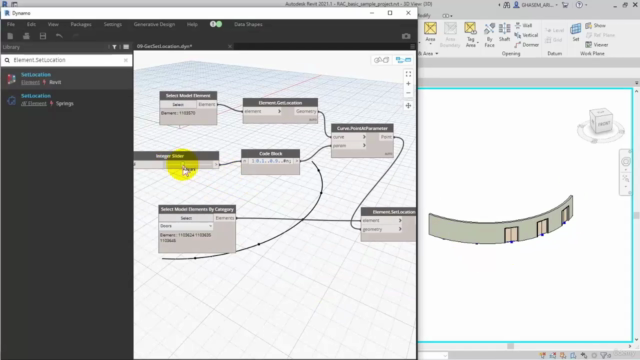640x360 pixels.
Task: Click the work plane Viewer tool
Action: [x=597, y=45]
